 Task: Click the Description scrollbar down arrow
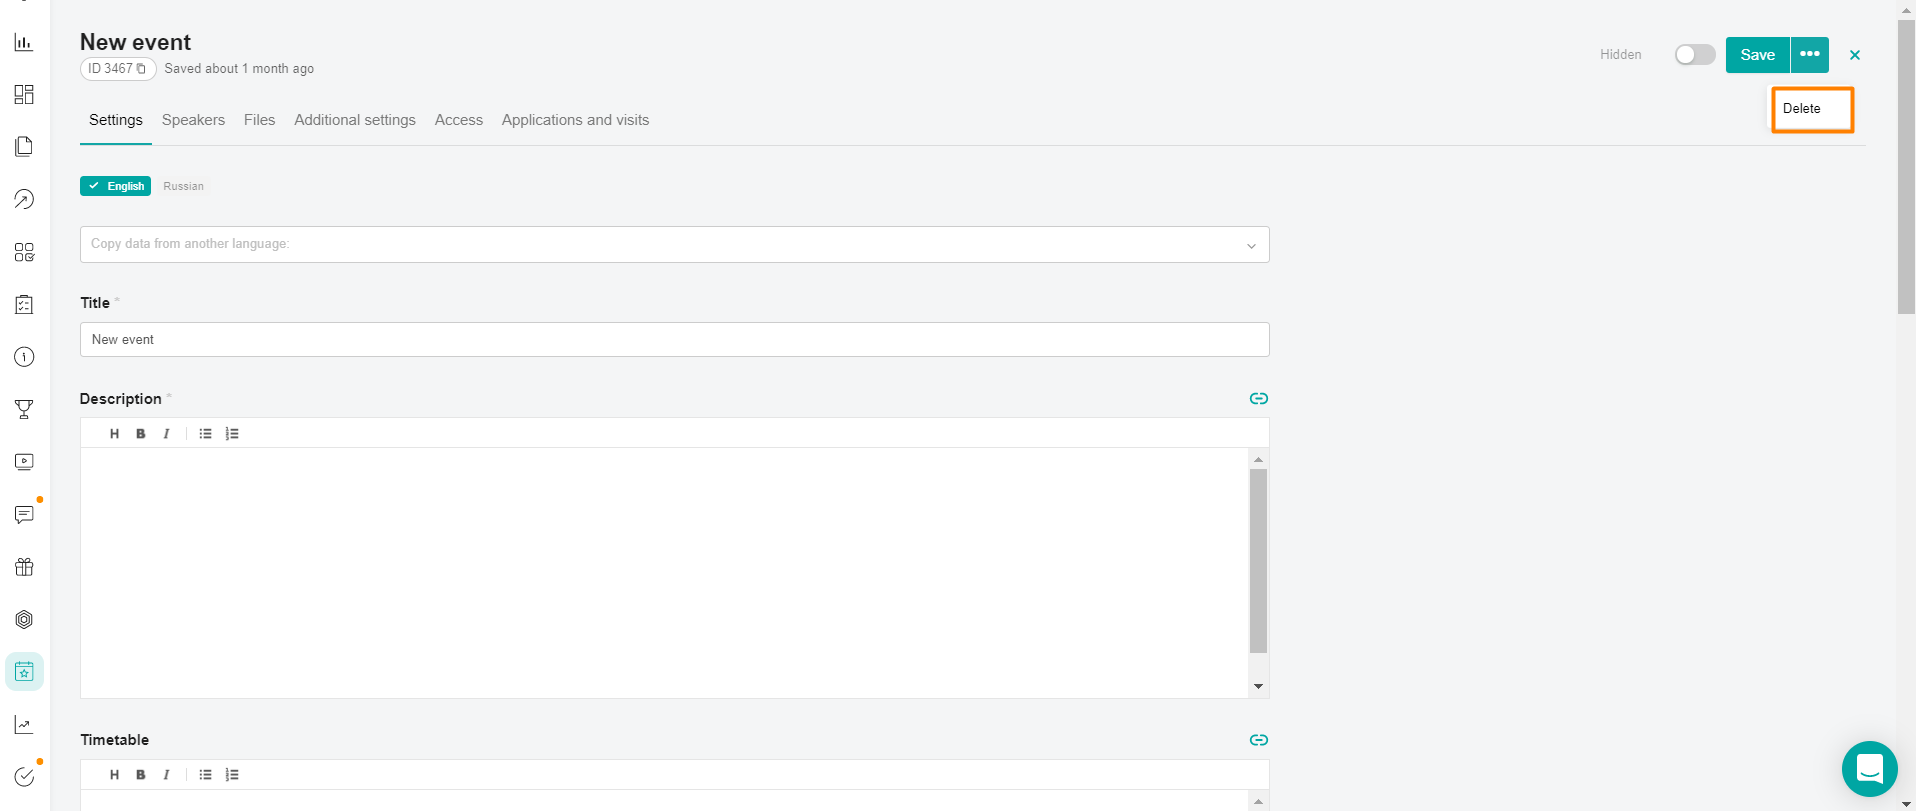click(x=1258, y=686)
